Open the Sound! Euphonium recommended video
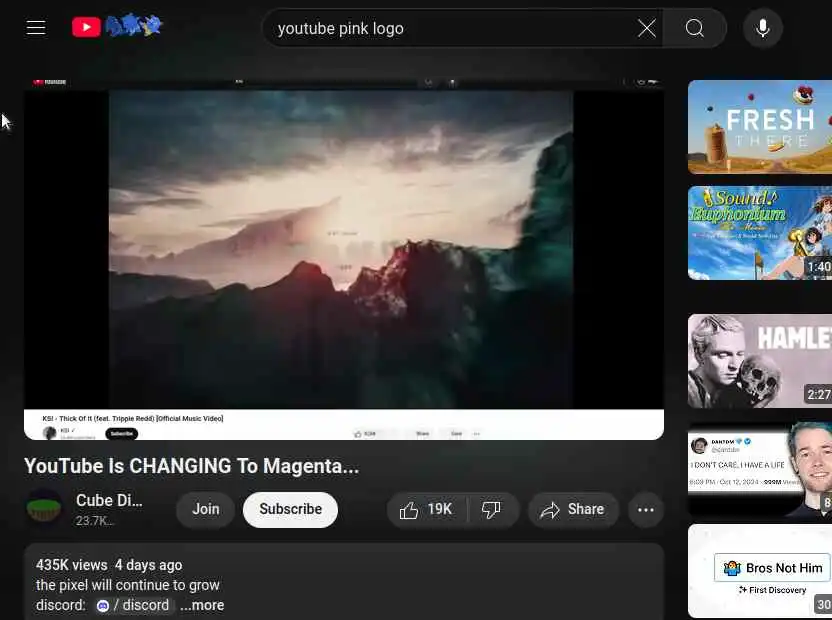 [760, 232]
